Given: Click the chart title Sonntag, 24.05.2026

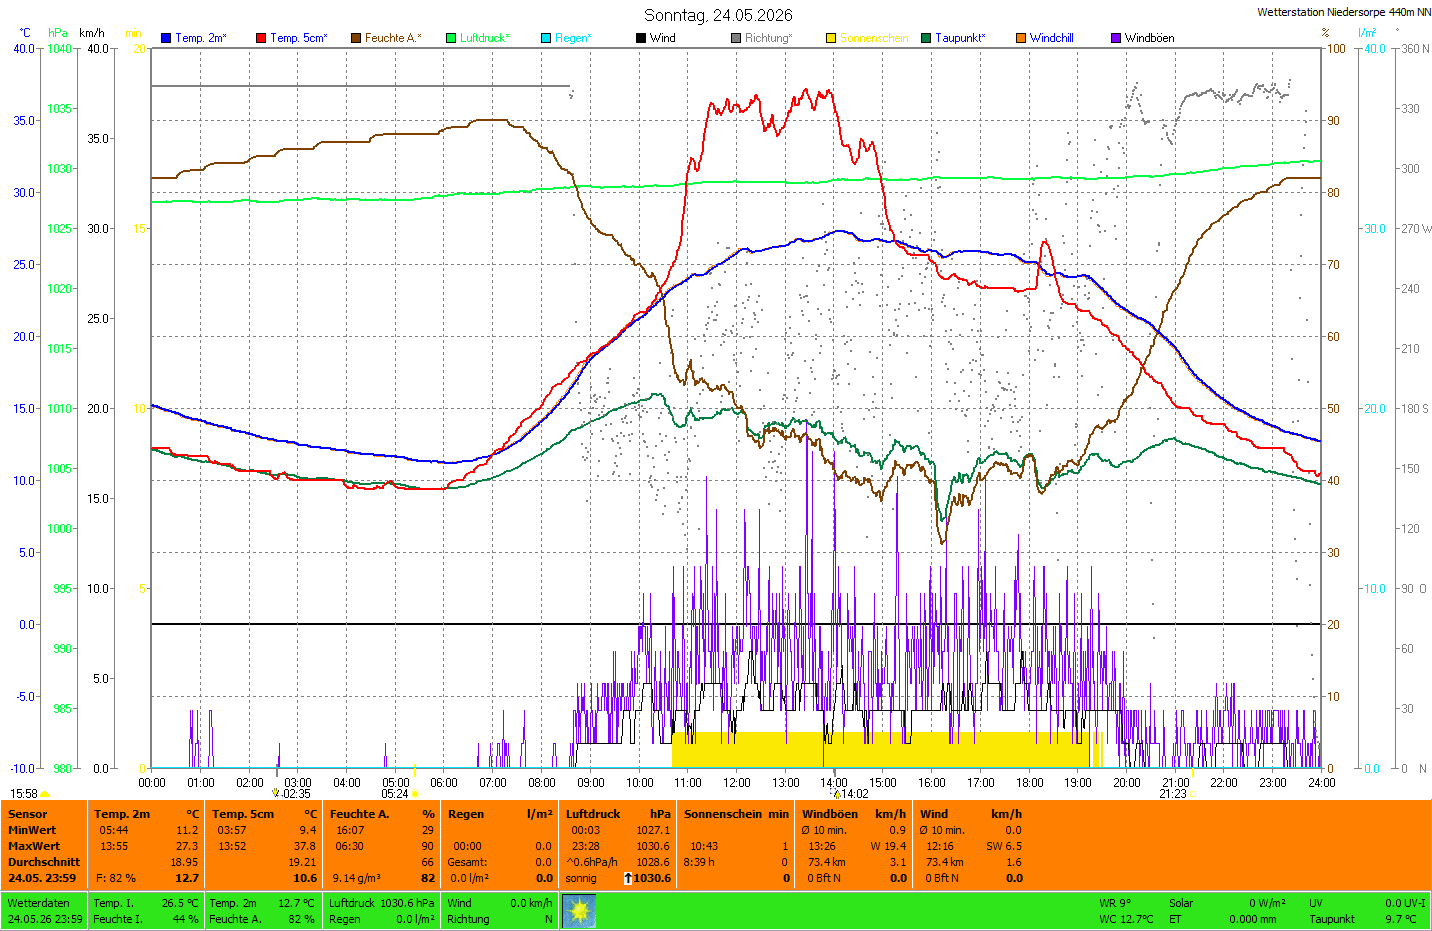Looking at the screenshot, I should (x=718, y=15).
